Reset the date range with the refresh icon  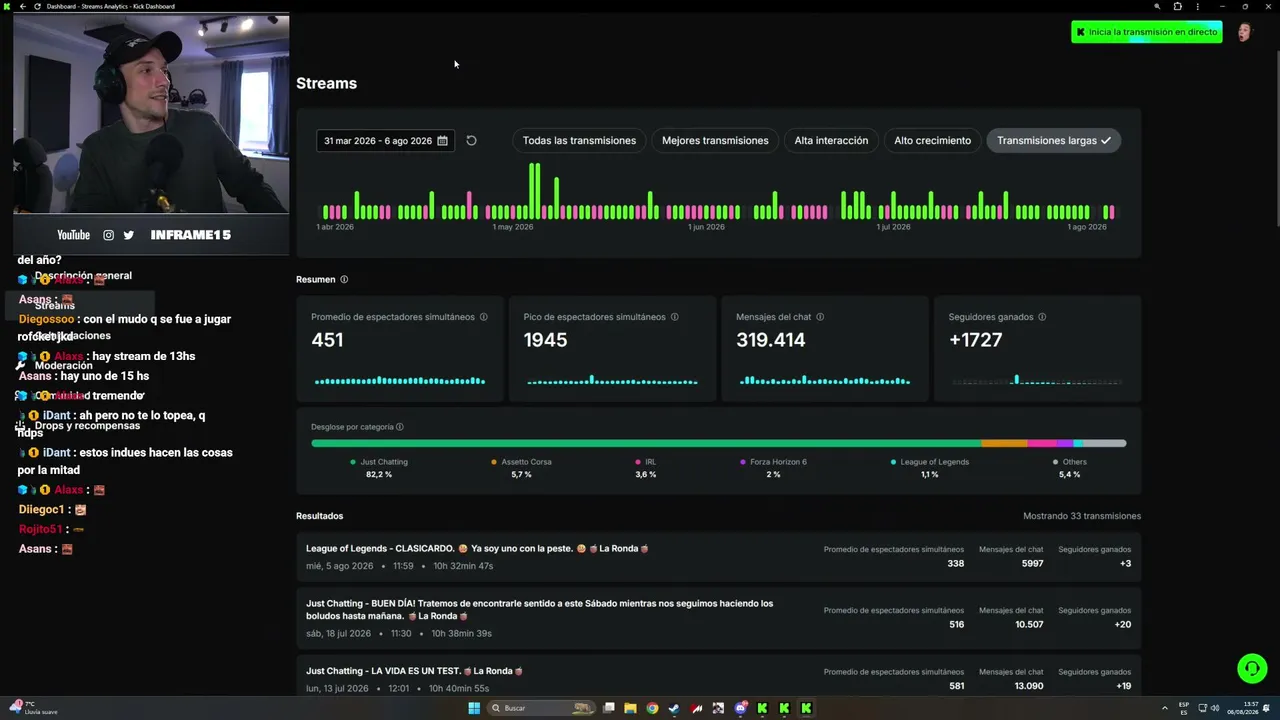coord(471,141)
